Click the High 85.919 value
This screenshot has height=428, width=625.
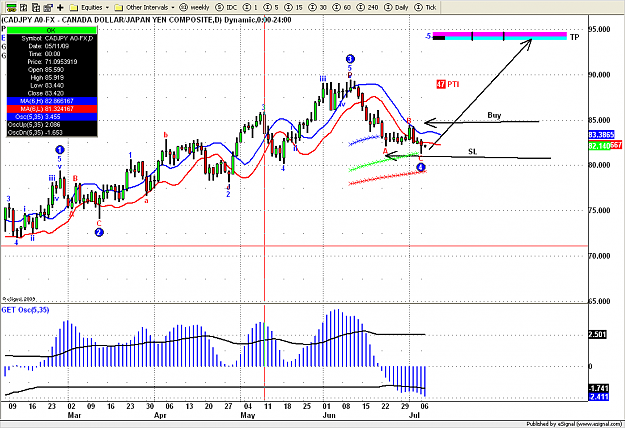point(53,78)
